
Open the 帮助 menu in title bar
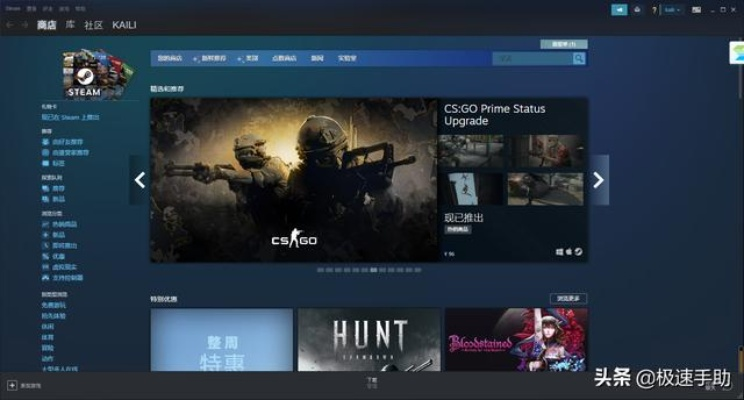tap(80, 9)
